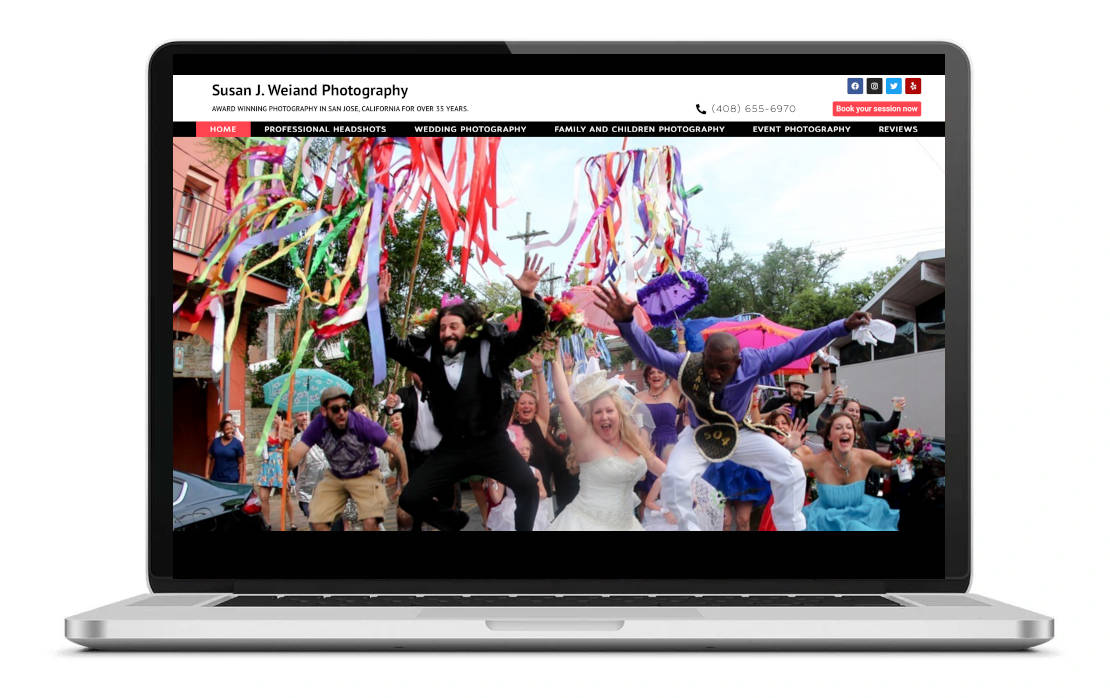The width and height of the screenshot is (1110, 698).
Task: Open the Instagram social icon
Action: [874, 86]
